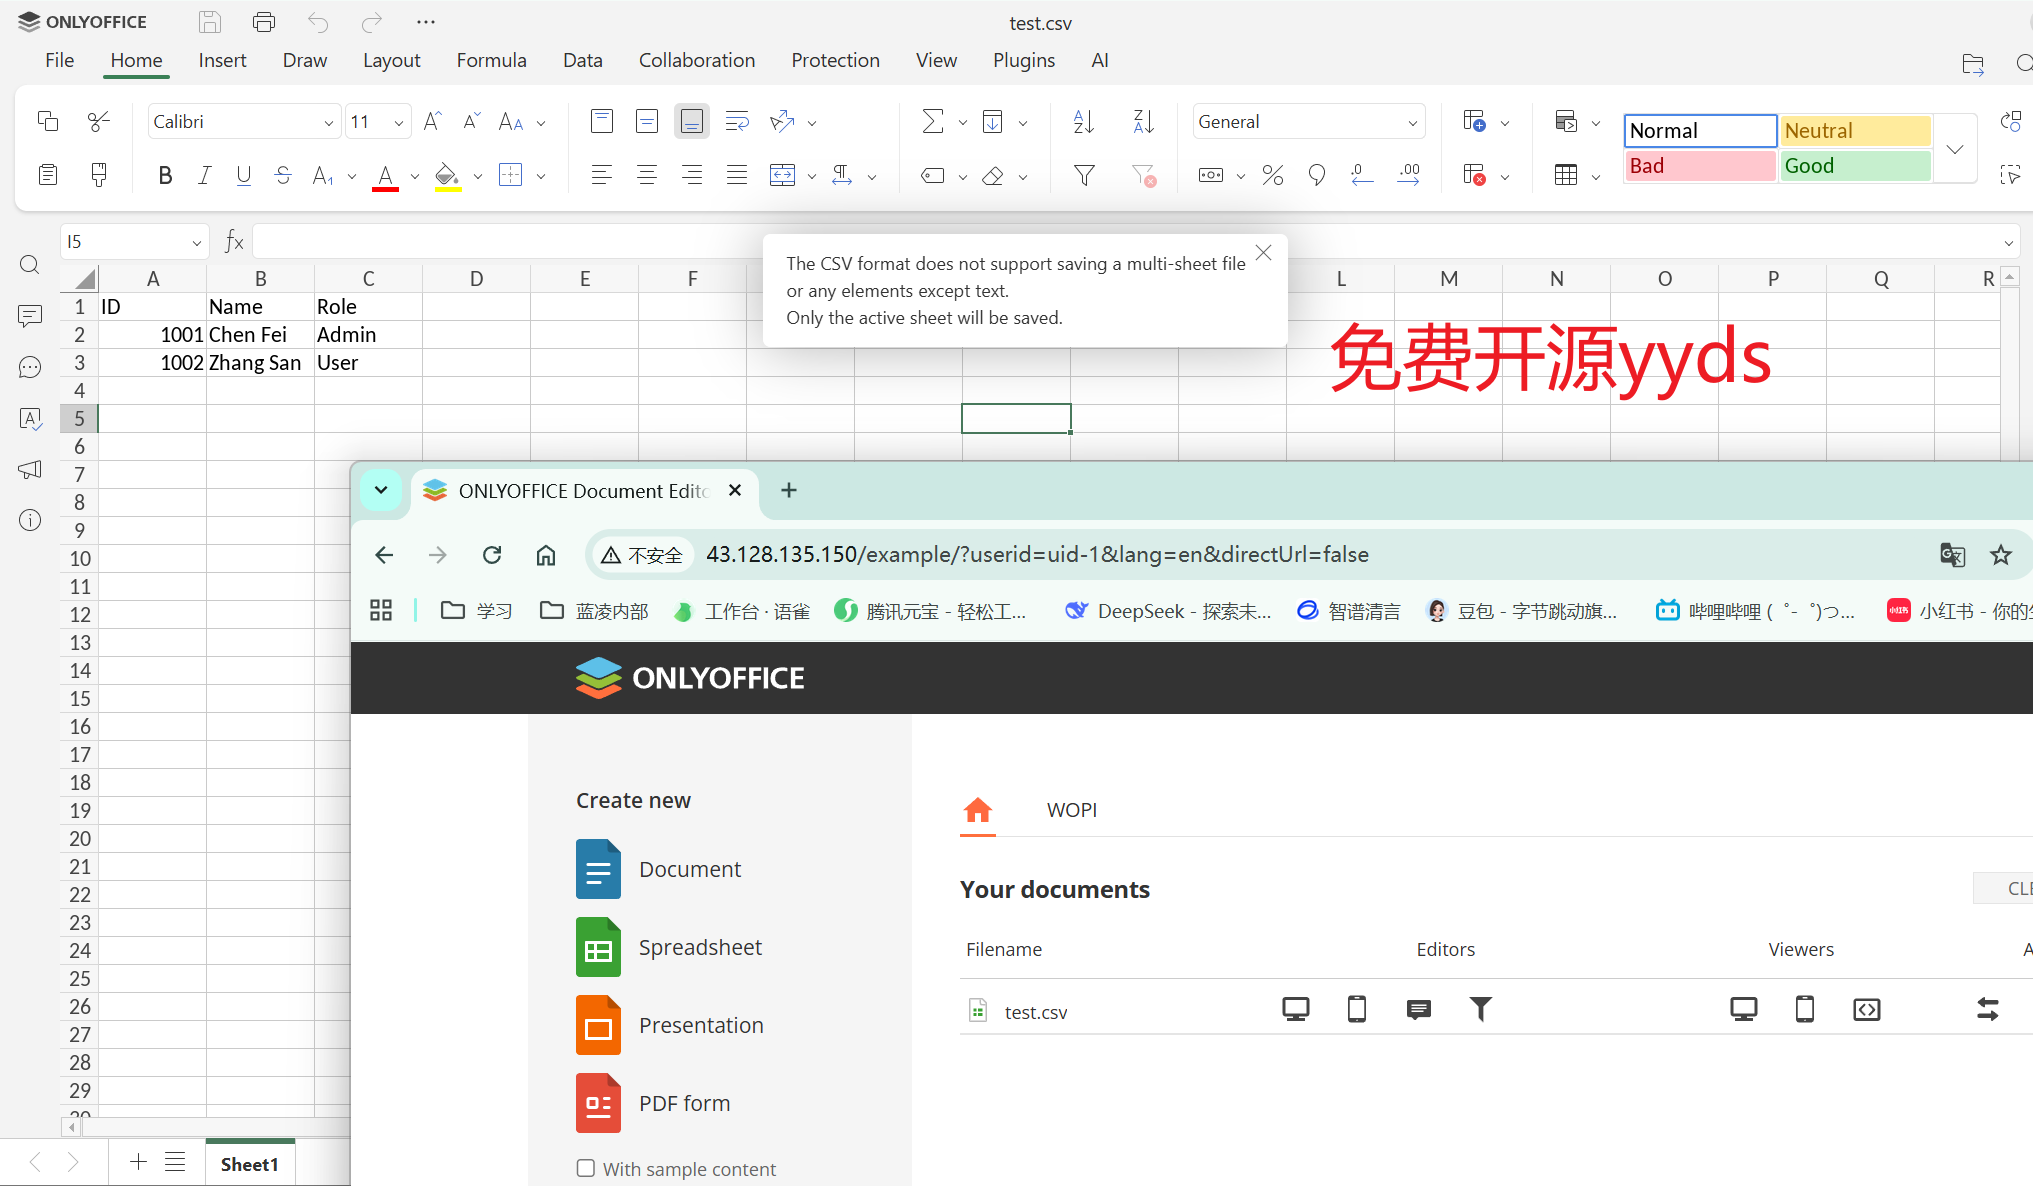The image size is (2033, 1186).
Task: Click the Copy Style paintbrush icon
Action: [x=98, y=175]
